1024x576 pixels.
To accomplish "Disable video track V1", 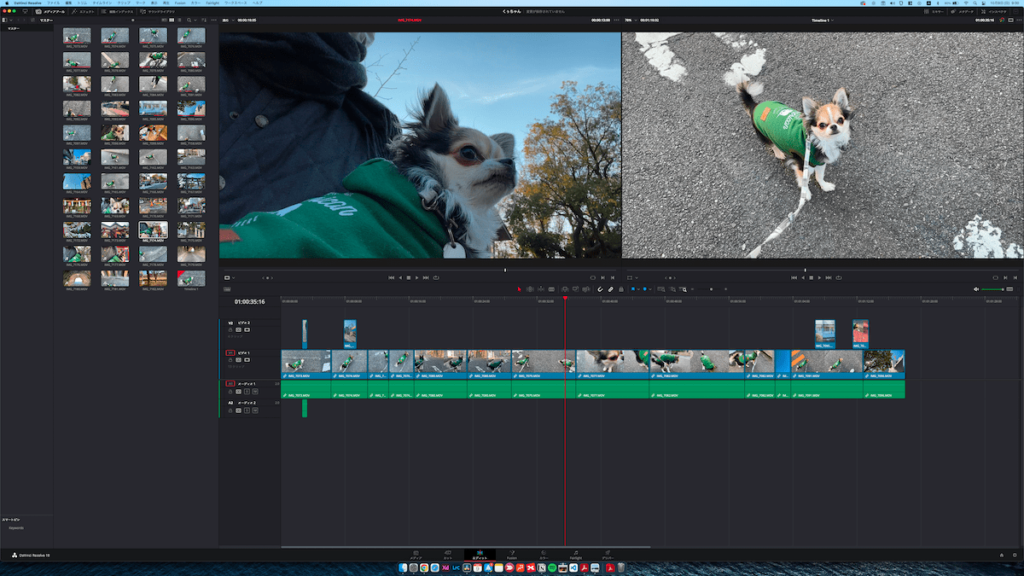I will pyautogui.click(x=247, y=360).
